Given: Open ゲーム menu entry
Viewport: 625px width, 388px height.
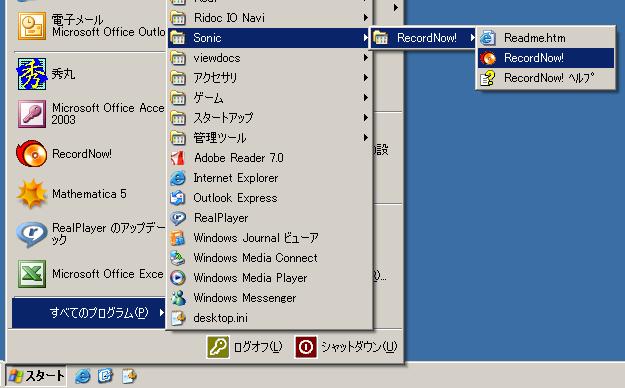Looking at the screenshot, I should (269, 98).
